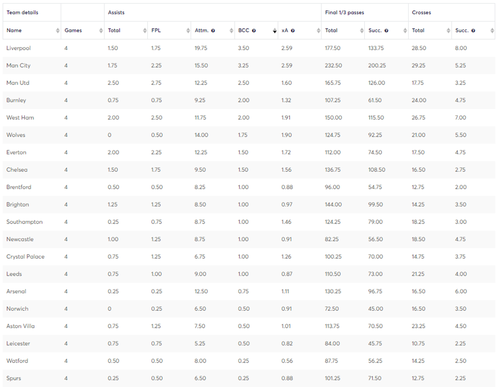
Task: Sort by Final 1/3 passes Succ. arrows
Action: pos(405,30)
